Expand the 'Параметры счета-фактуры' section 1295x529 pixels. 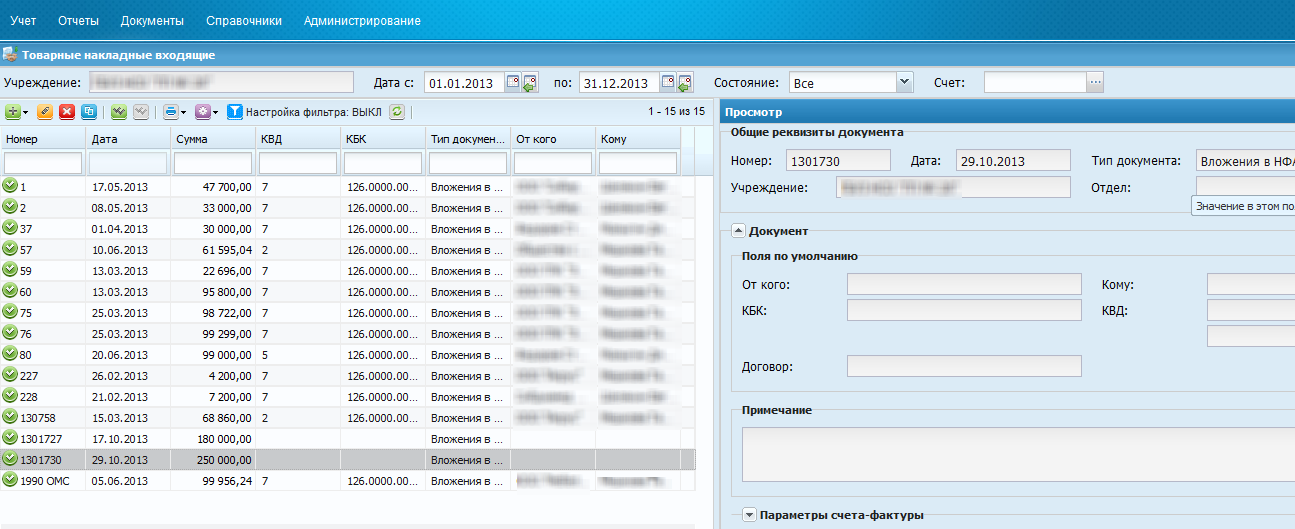click(749, 515)
